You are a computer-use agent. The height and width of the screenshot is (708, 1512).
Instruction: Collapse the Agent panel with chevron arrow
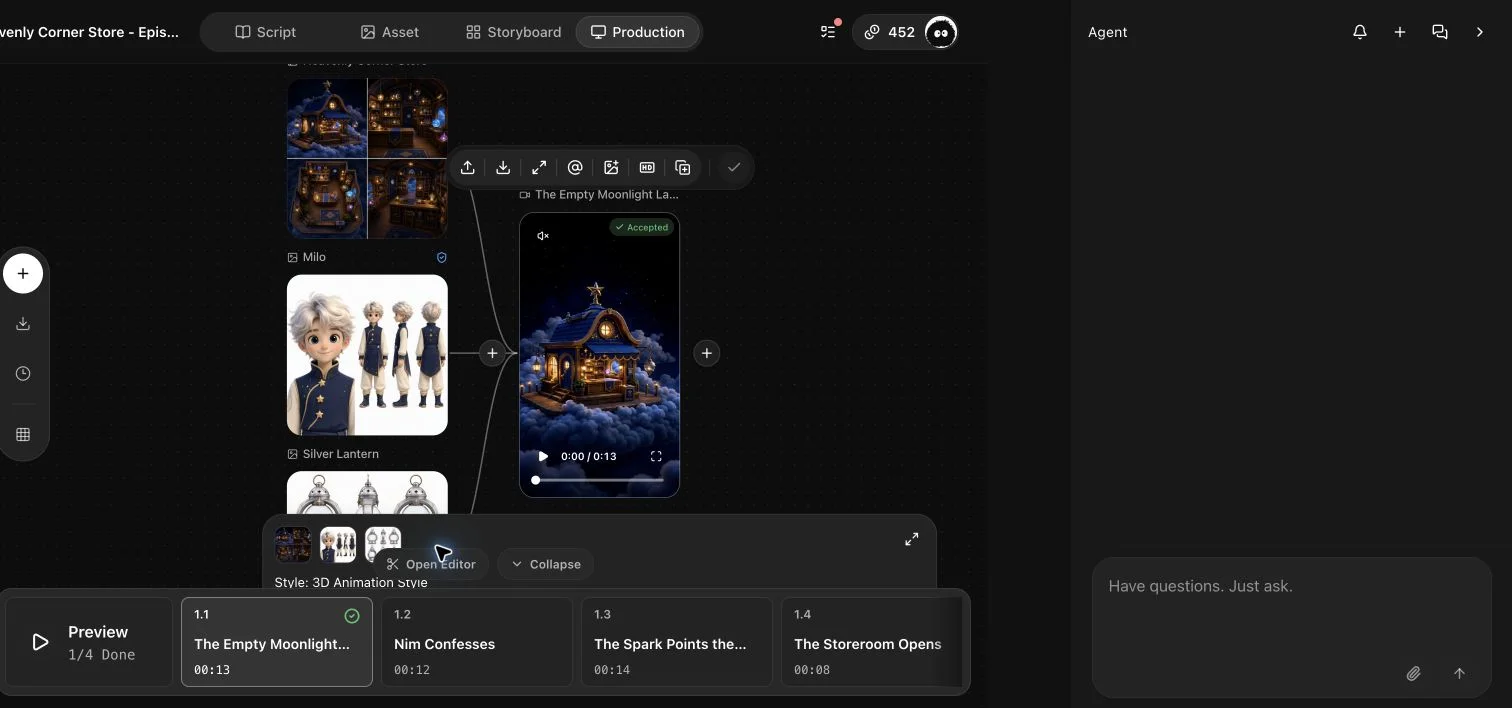pyautogui.click(x=1480, y=32)
